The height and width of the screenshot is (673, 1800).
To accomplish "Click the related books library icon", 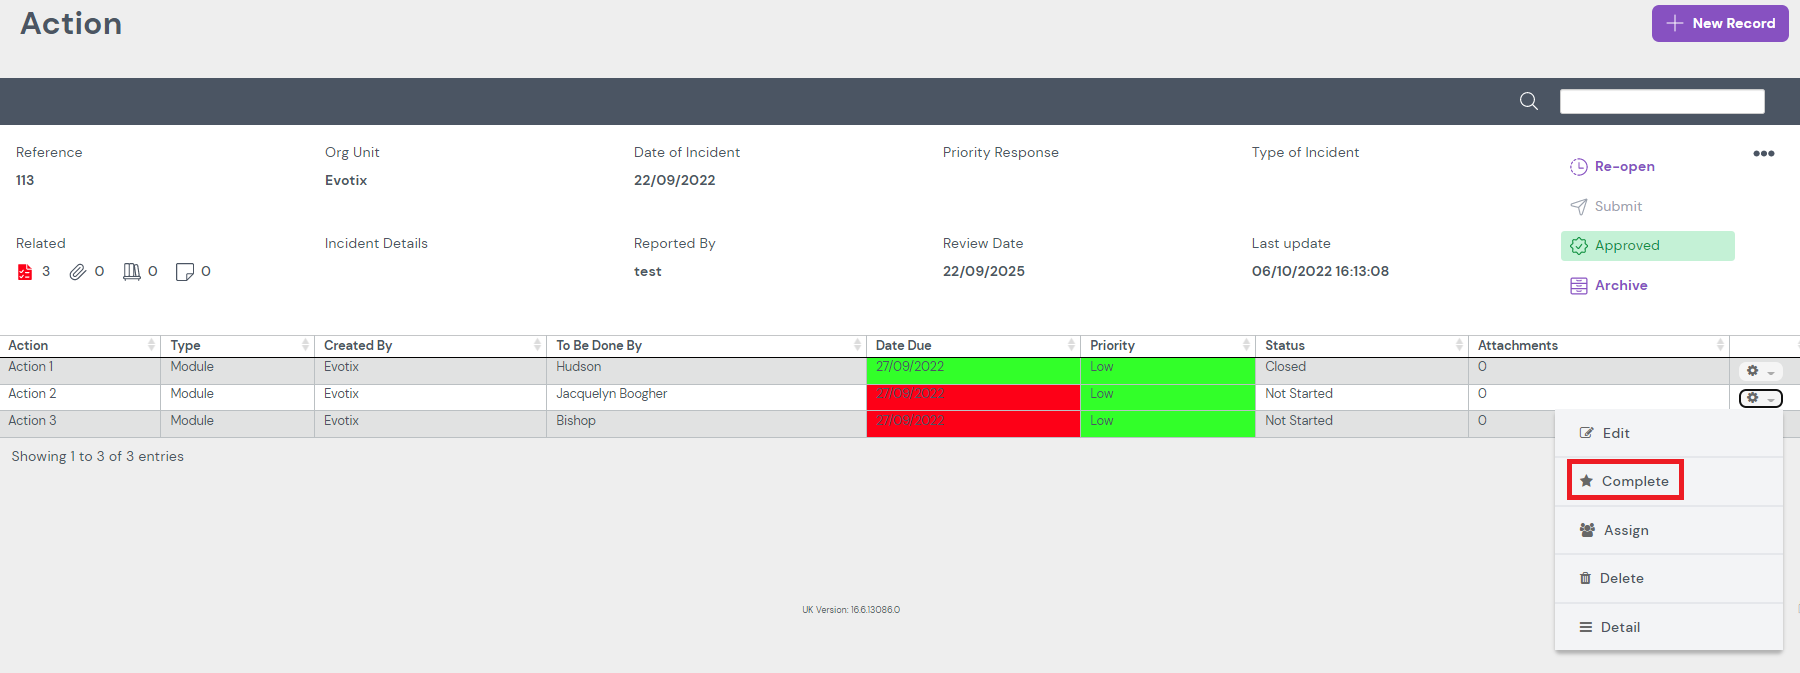I will click(131, 272).
